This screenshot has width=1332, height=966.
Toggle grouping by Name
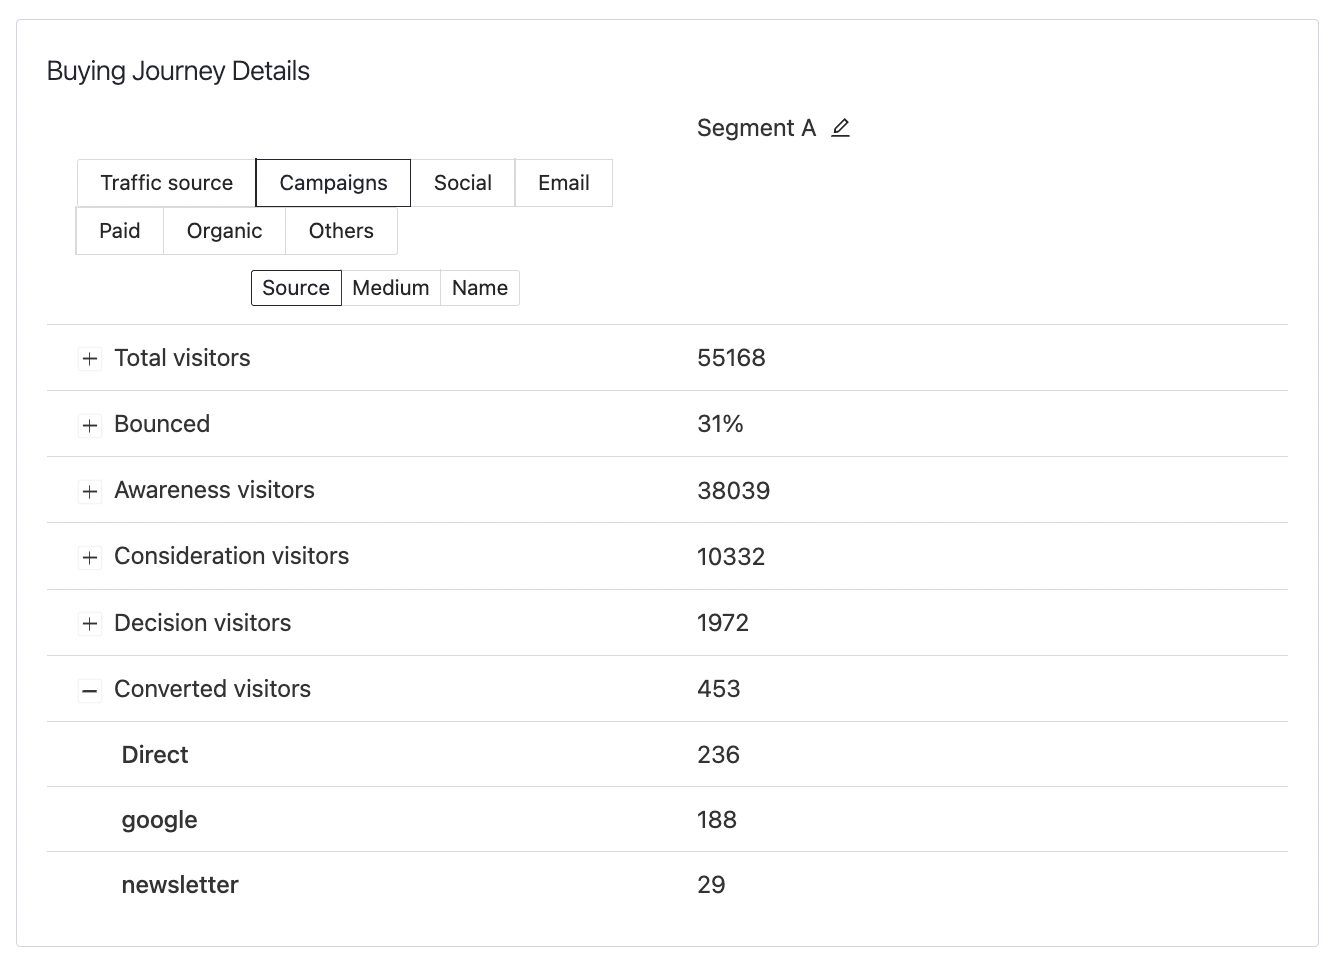tap(479, 288)
